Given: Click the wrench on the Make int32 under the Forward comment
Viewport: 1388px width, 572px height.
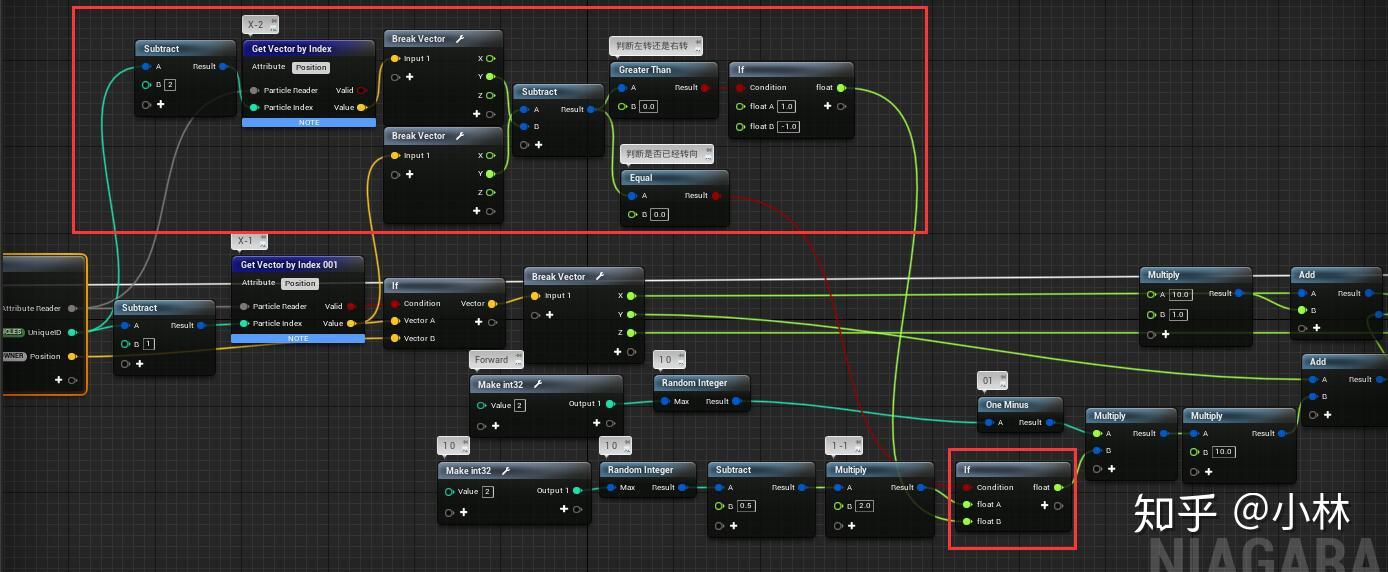Looking at the screenshot, I should 537,385.
